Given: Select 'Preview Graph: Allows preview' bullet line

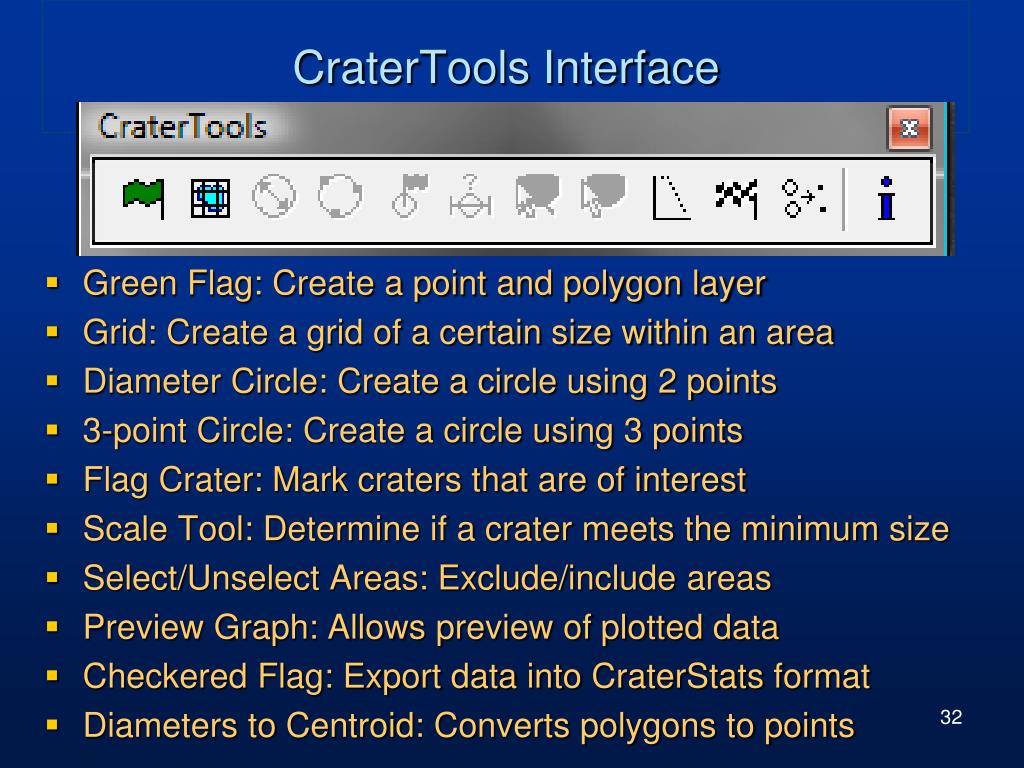Looking at the screenshot, I should pyautogui.click(x=431, y=628).
